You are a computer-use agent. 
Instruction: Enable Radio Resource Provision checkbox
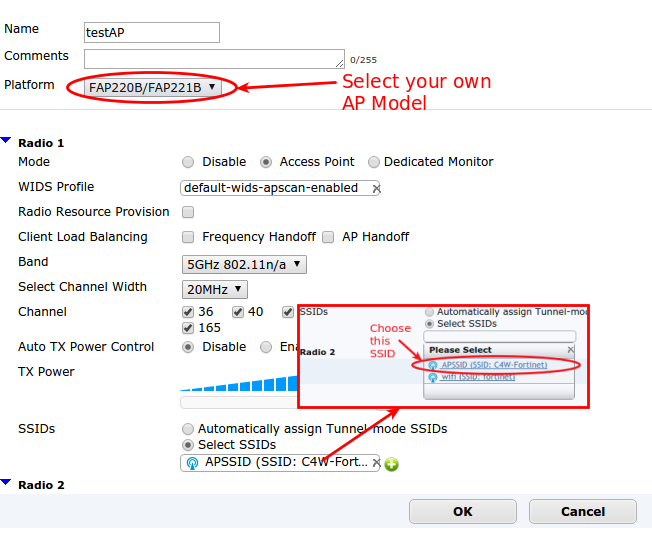pos(188,212)
